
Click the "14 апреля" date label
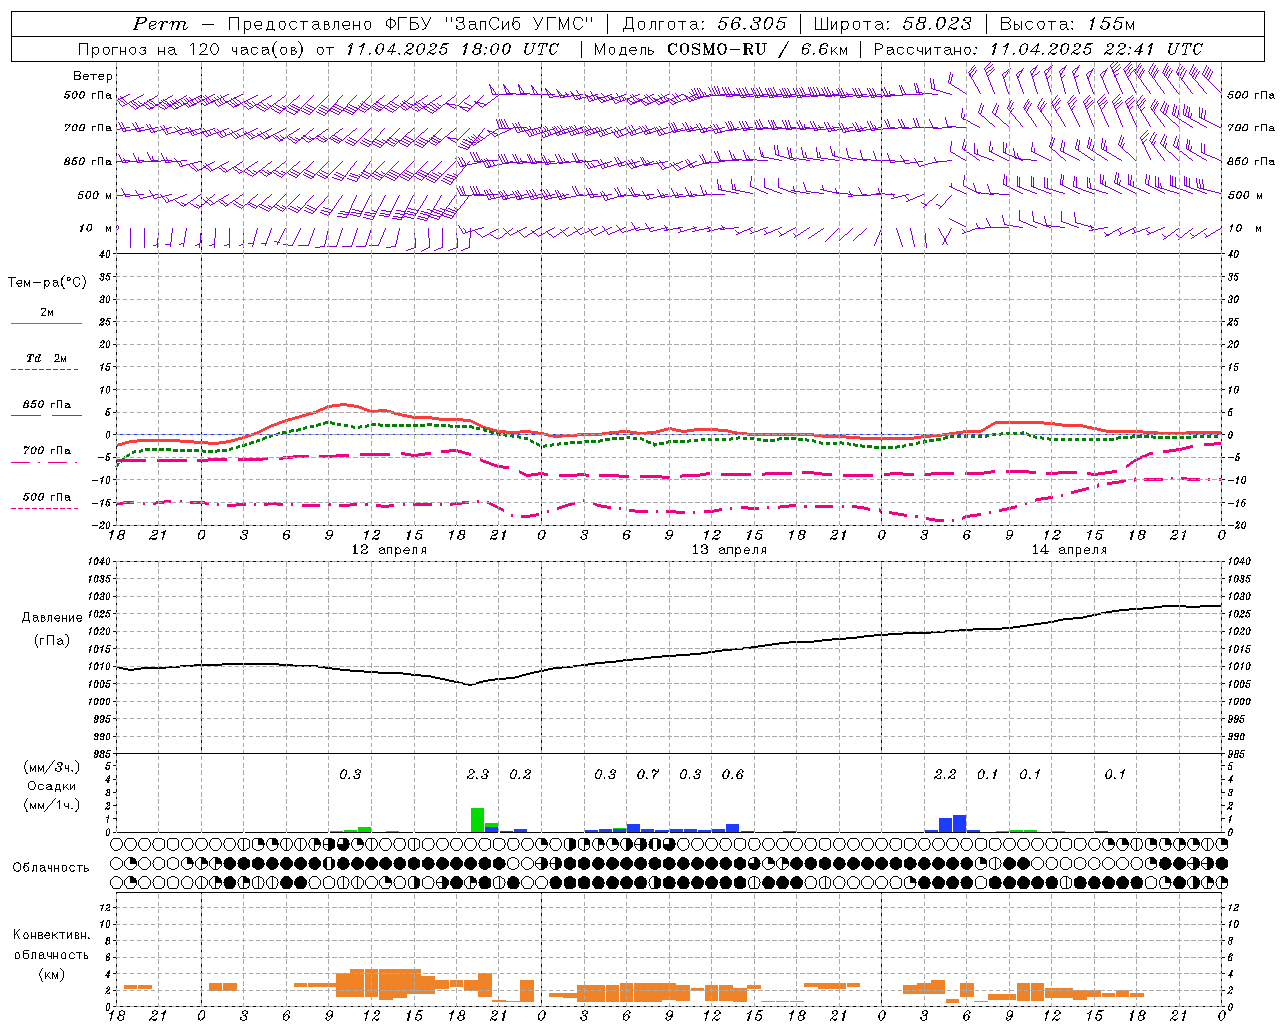tap(1069, 550)
